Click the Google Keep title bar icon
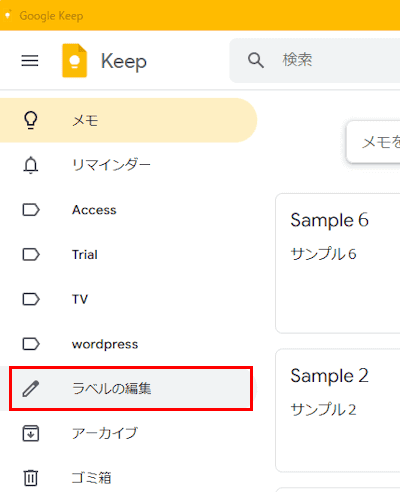The height and width of the screenshot is (492, 400). (x=8, y=15)
